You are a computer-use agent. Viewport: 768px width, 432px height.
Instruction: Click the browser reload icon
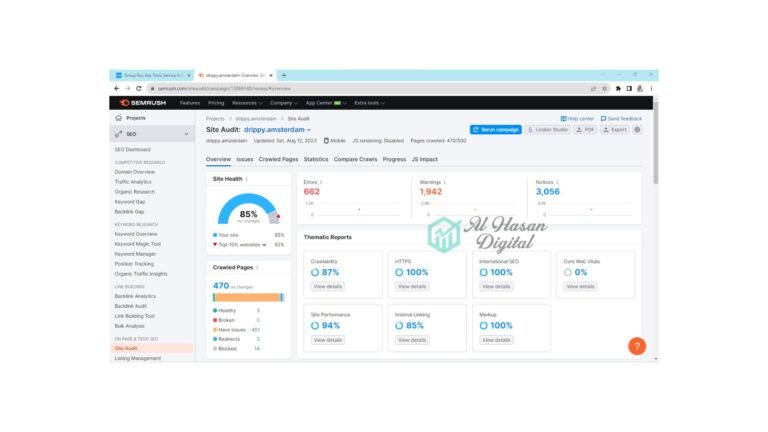coord(139,88)
